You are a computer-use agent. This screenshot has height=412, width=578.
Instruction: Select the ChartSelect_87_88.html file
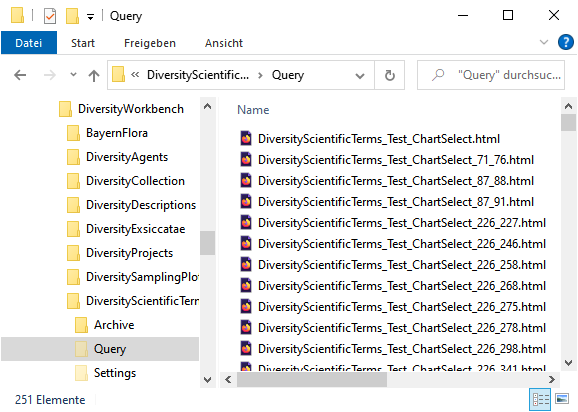(396, 181)
